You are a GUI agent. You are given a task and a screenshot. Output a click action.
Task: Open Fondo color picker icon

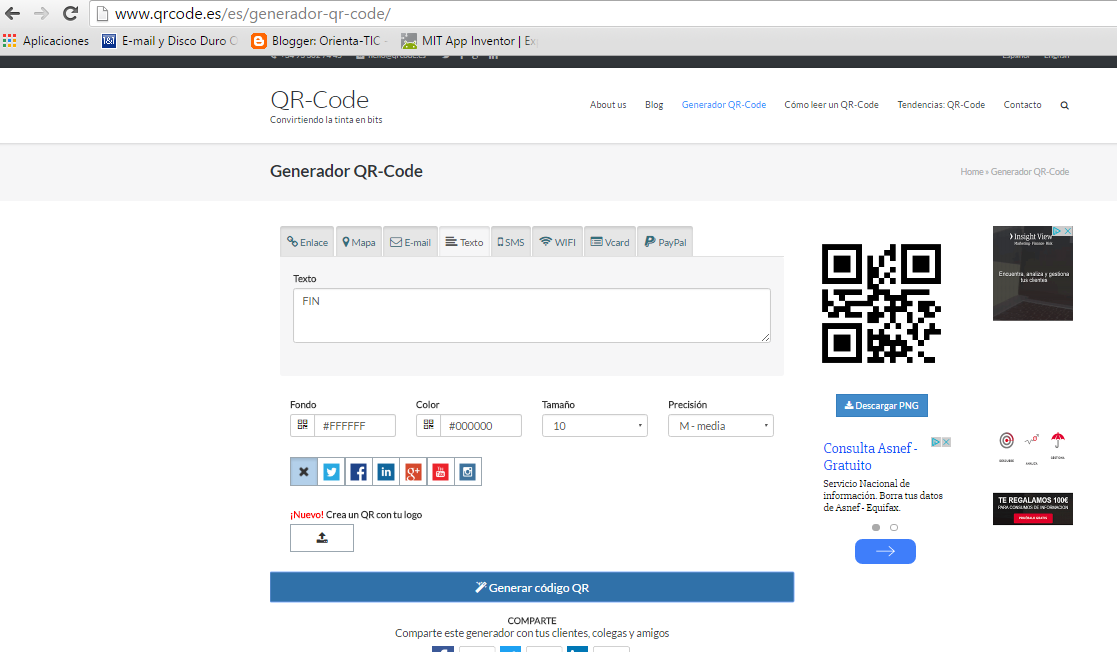(x=303, y=425)
